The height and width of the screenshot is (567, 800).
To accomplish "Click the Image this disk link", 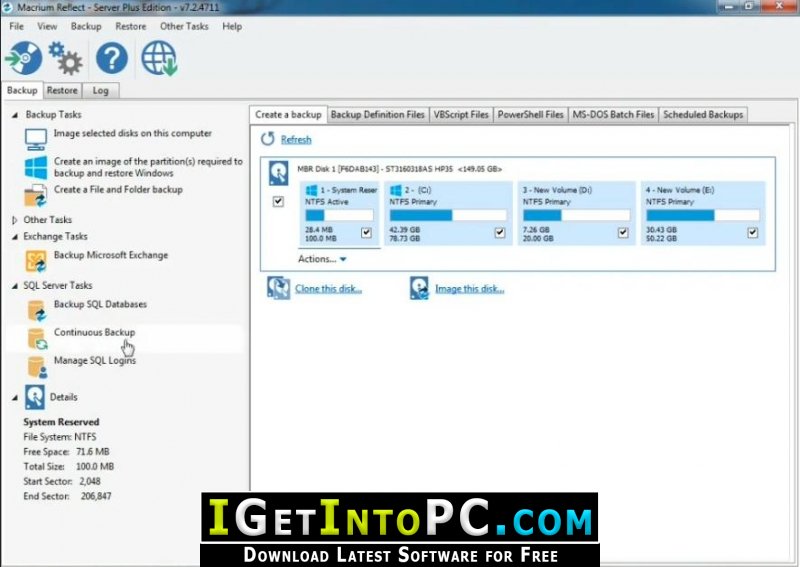I will [x=469, y=289].
